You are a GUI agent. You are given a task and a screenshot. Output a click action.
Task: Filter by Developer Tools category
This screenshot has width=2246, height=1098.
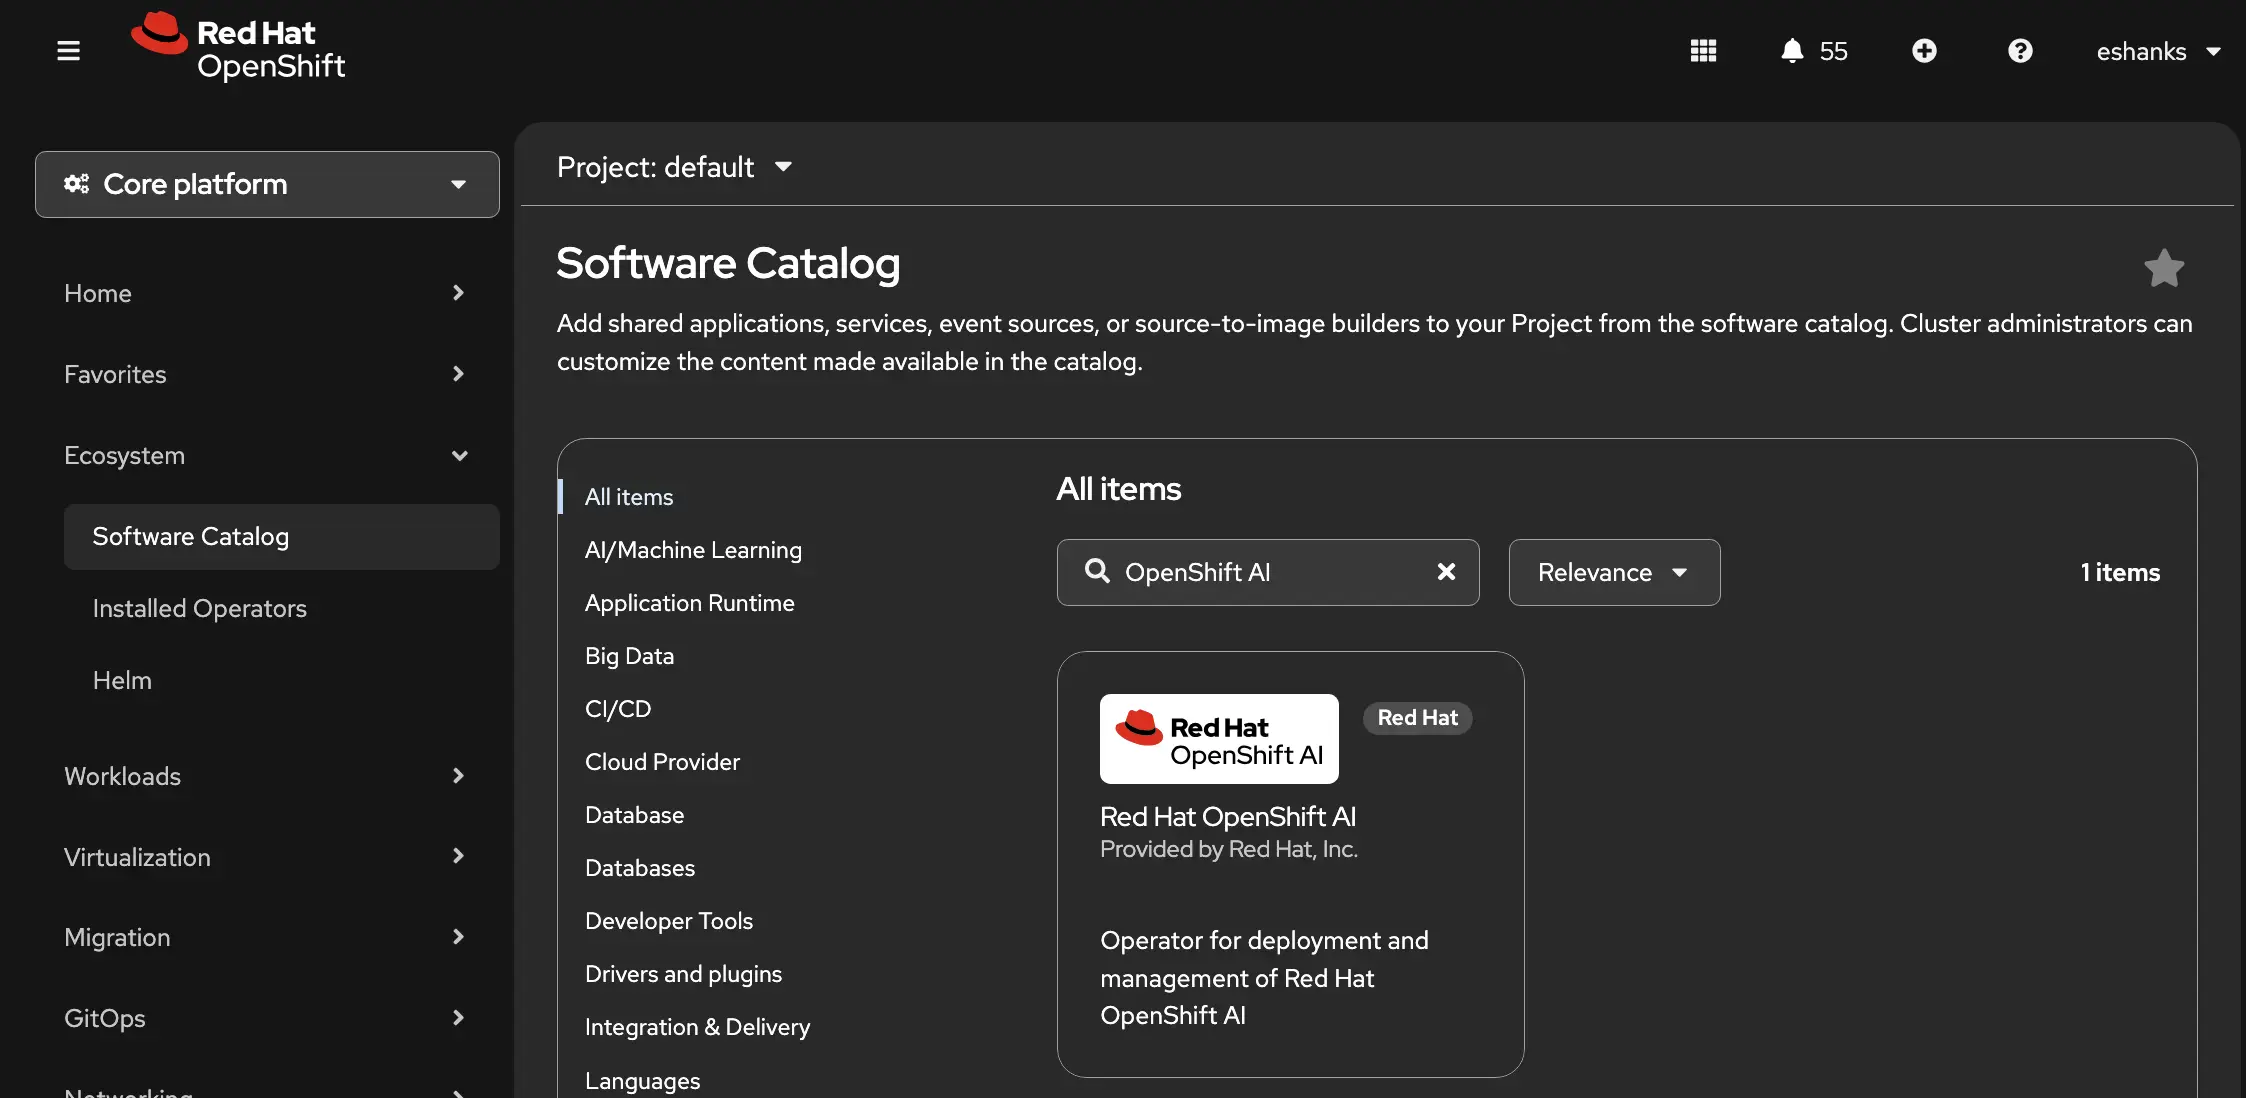[669, 921]
